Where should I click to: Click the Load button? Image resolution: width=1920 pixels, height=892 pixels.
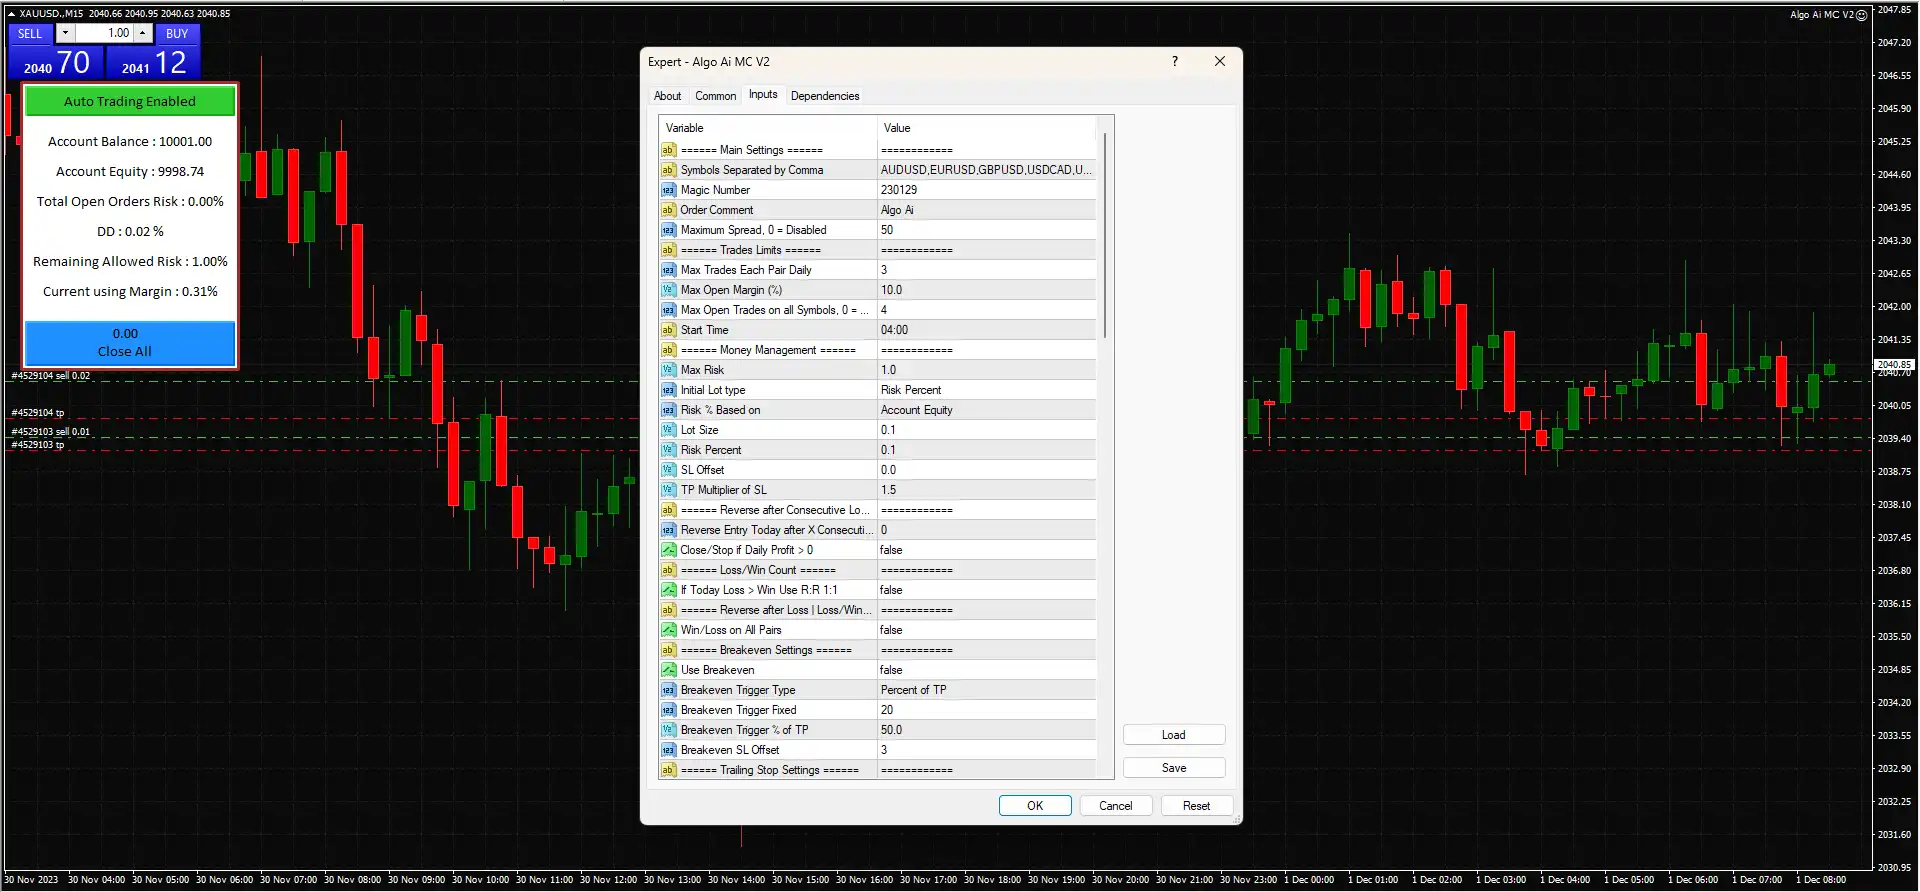[1173, 735]
